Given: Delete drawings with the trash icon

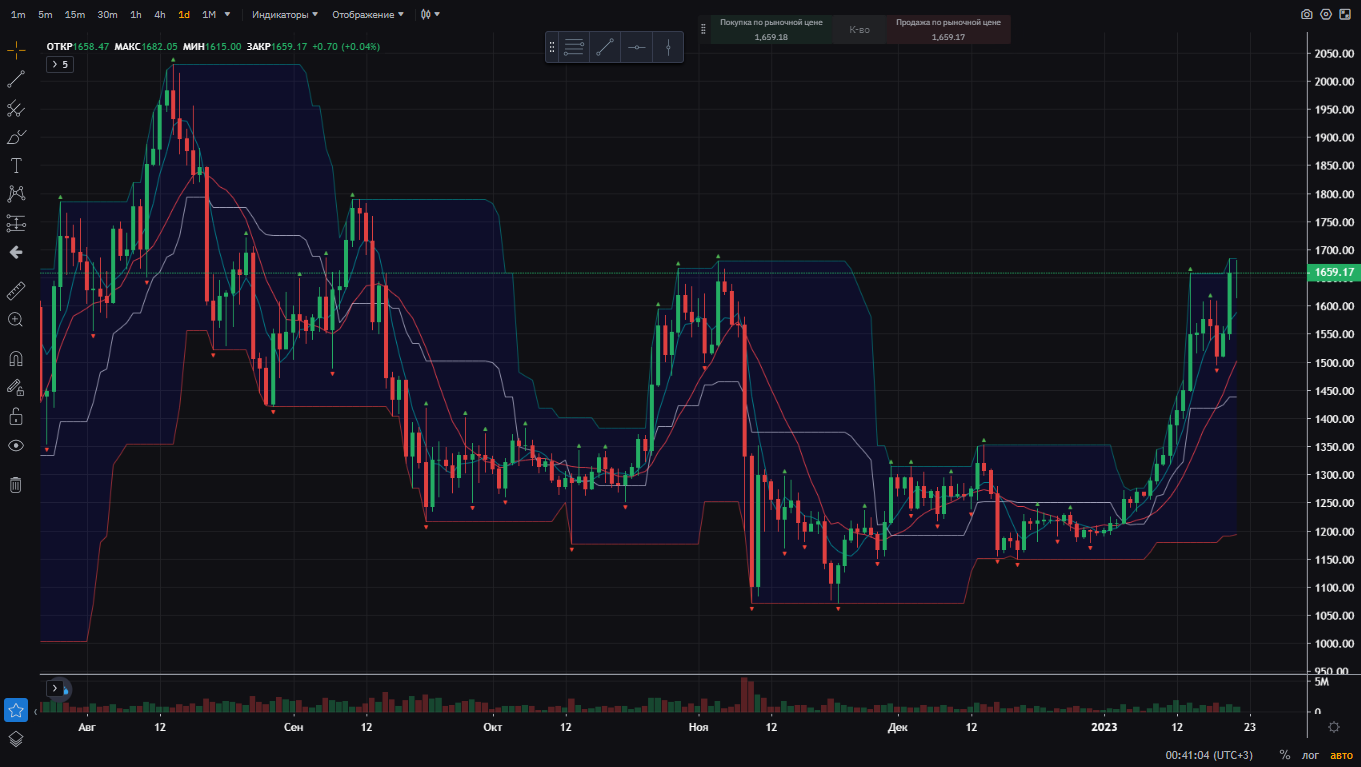Looking at the screenshot, I should click(x=16, y=485).
